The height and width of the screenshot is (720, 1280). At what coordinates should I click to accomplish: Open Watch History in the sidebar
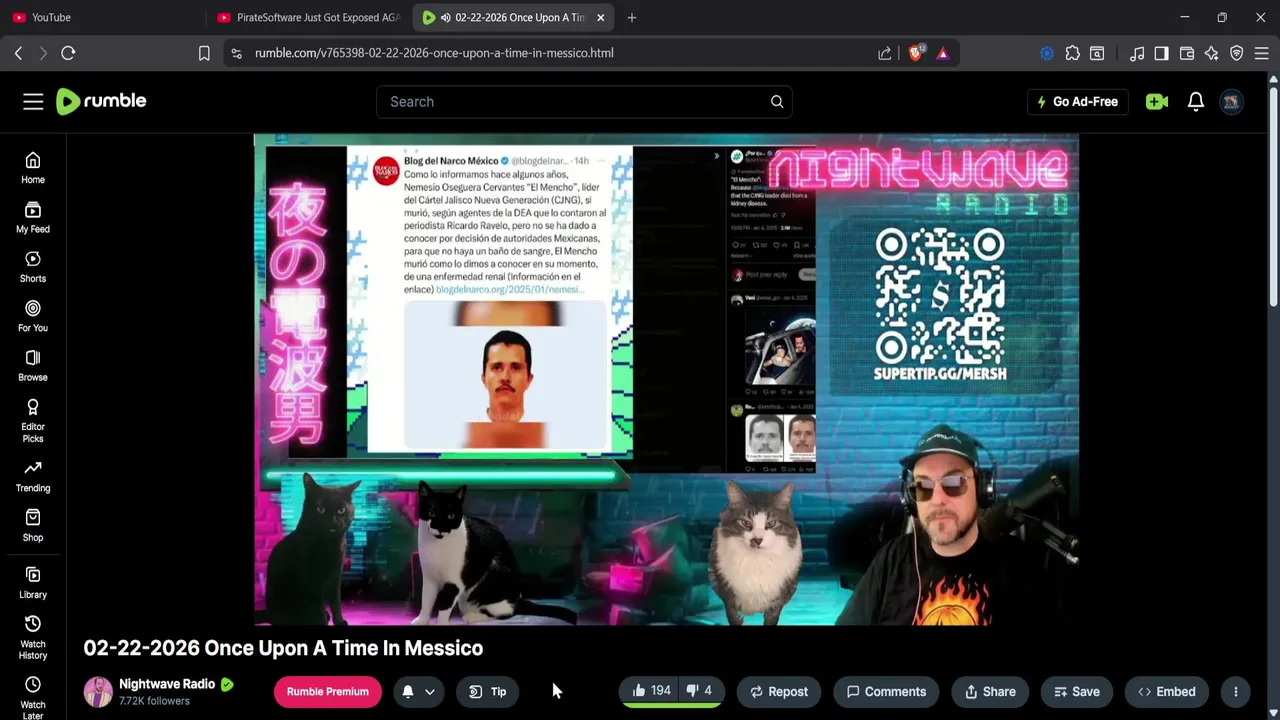point(33,638)
